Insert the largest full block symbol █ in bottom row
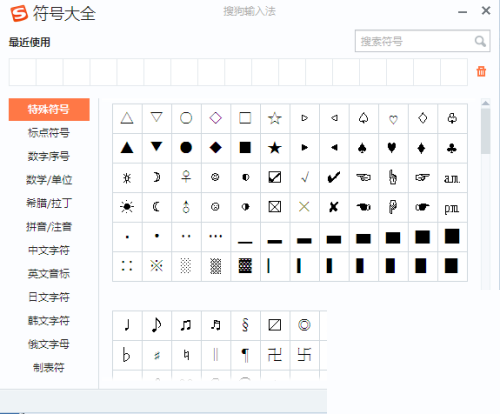Screen dimensions: 500x414 point(452,266)
